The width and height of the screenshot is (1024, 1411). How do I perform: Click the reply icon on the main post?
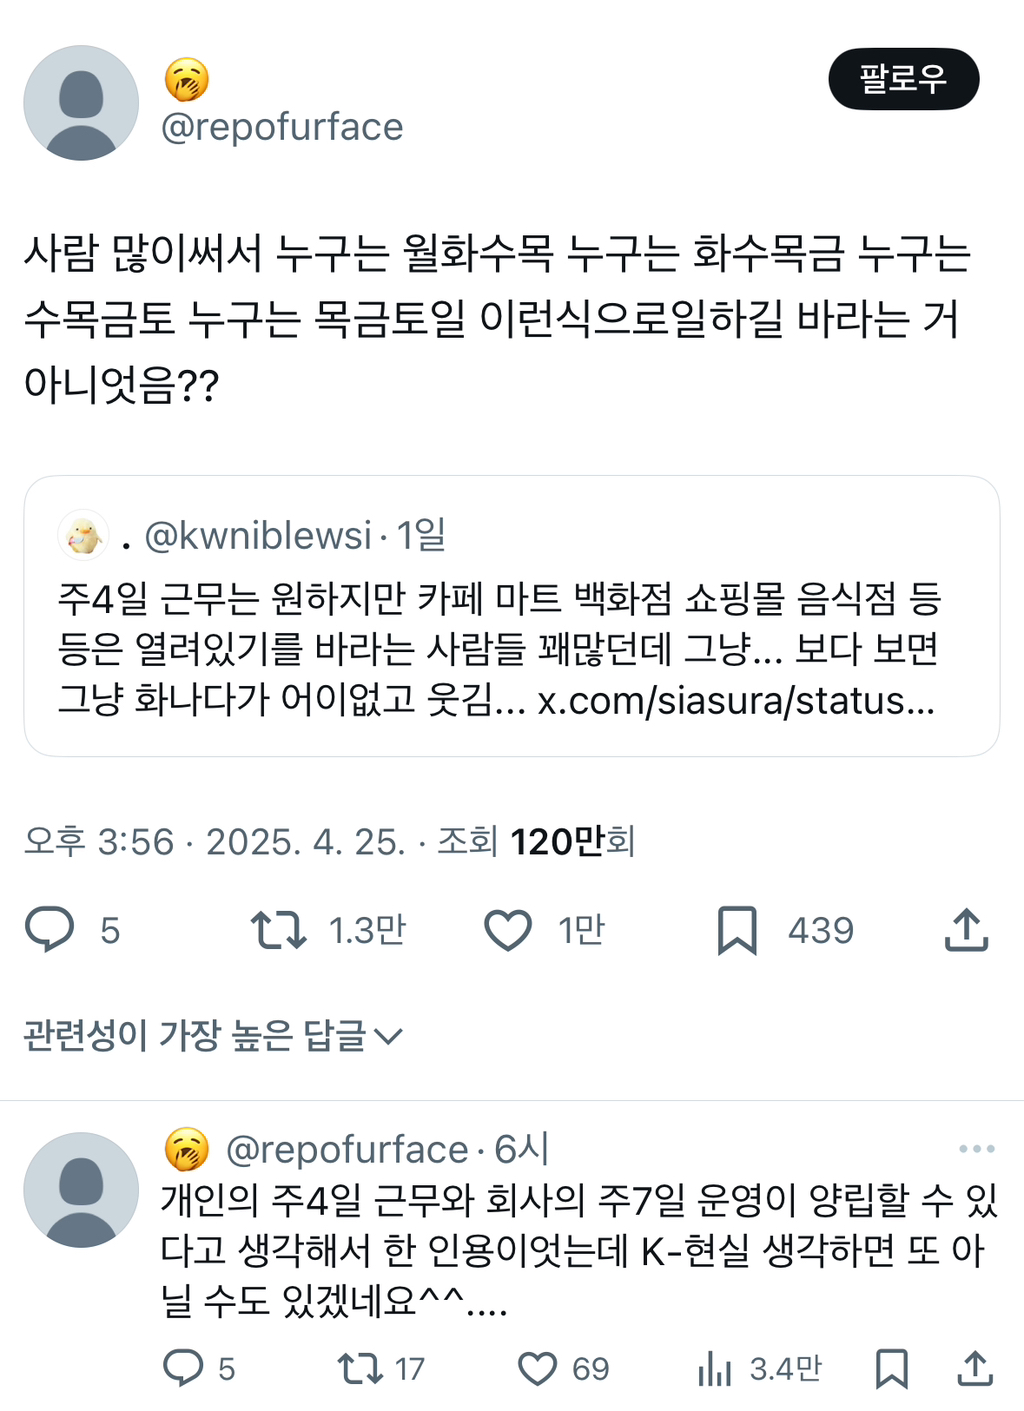[x=49, y=929]
